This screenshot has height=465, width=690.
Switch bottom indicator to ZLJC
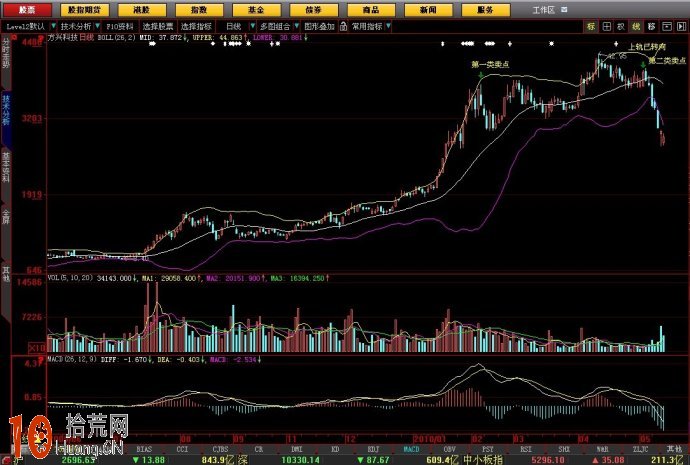(640, 449)
